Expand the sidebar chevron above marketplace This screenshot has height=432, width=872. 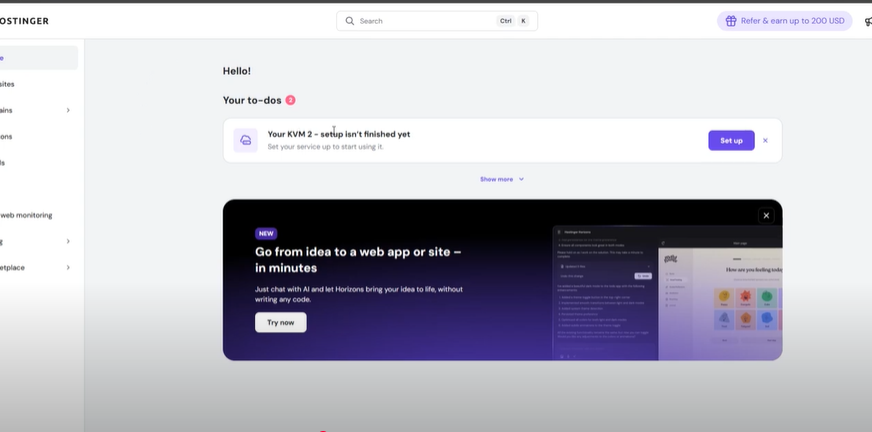[x=68, y=241]
